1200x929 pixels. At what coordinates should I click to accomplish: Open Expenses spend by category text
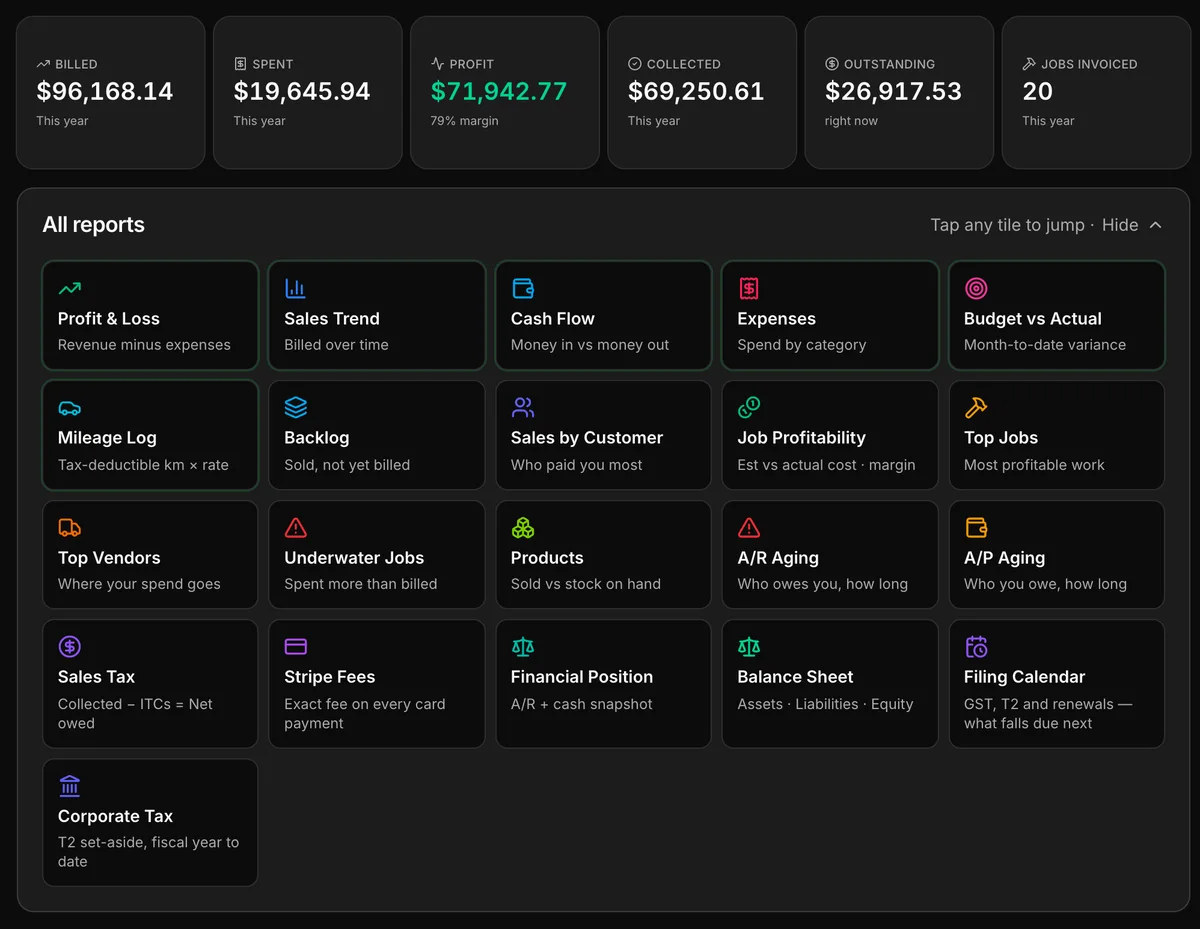click(802, 345)
